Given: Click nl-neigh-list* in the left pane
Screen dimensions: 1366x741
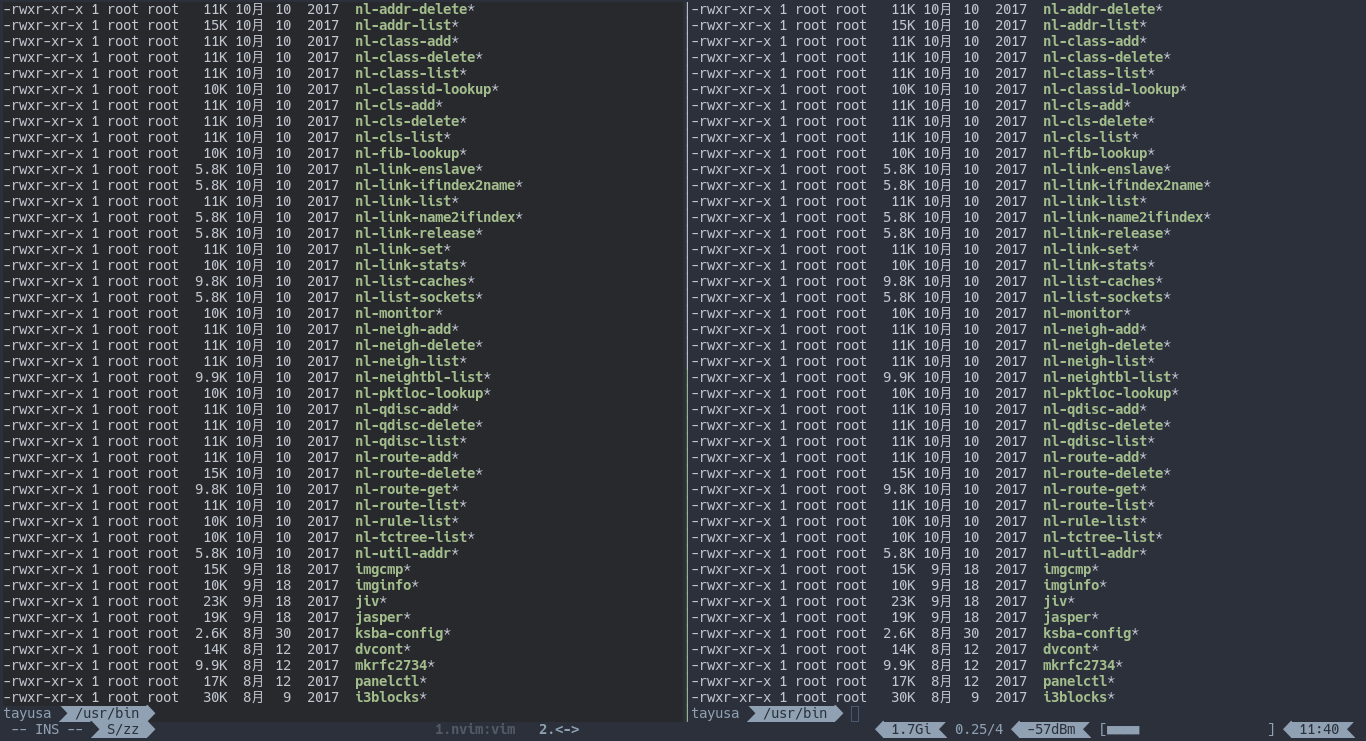Looking at the screenshot, I should (x=411, y=361).
